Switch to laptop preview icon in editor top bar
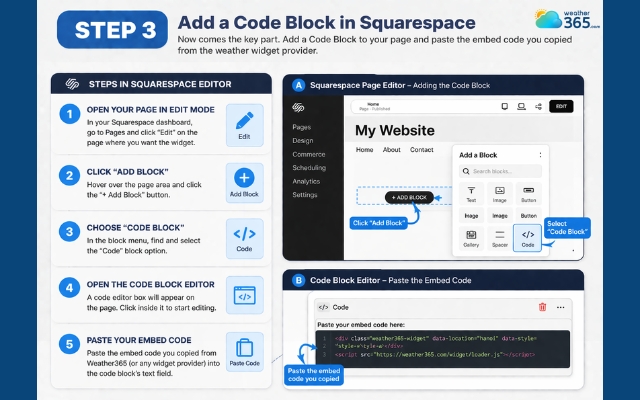 [521, 107]
